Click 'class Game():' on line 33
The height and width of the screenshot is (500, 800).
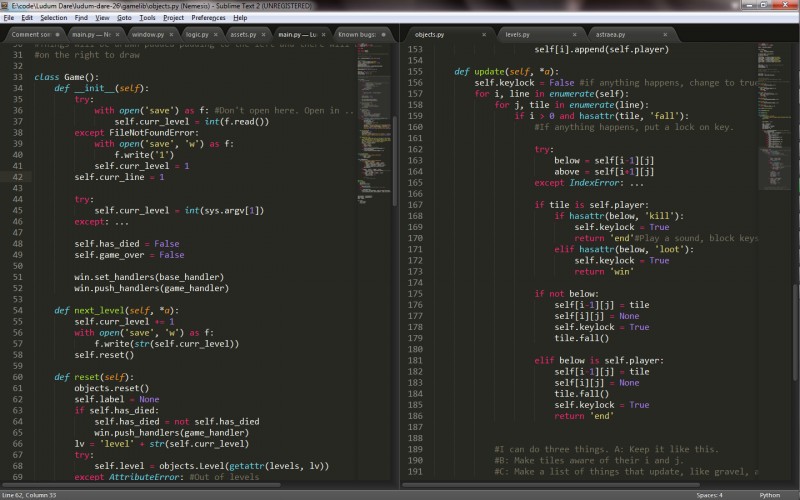tap(67, 77)
